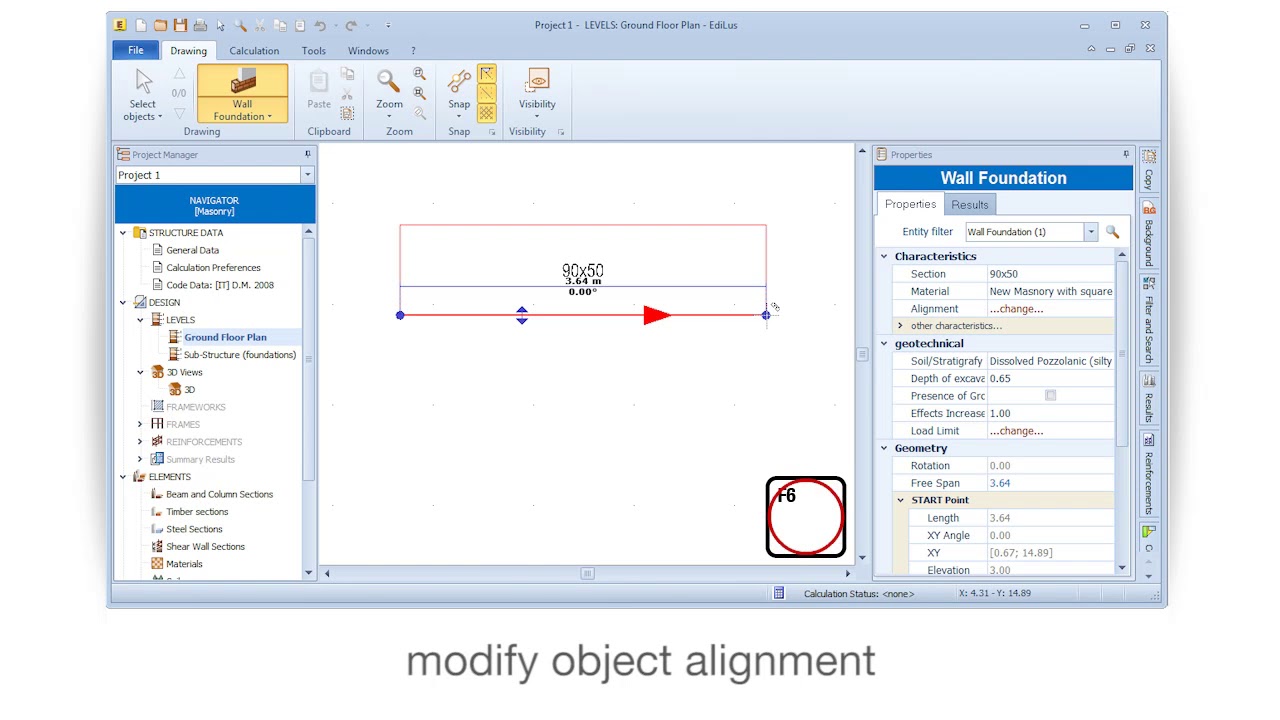Image resolution: width=1280 pixels, height=720 pixels.
Task: Click the Paste clipboard icon
Action: [319, 81]
